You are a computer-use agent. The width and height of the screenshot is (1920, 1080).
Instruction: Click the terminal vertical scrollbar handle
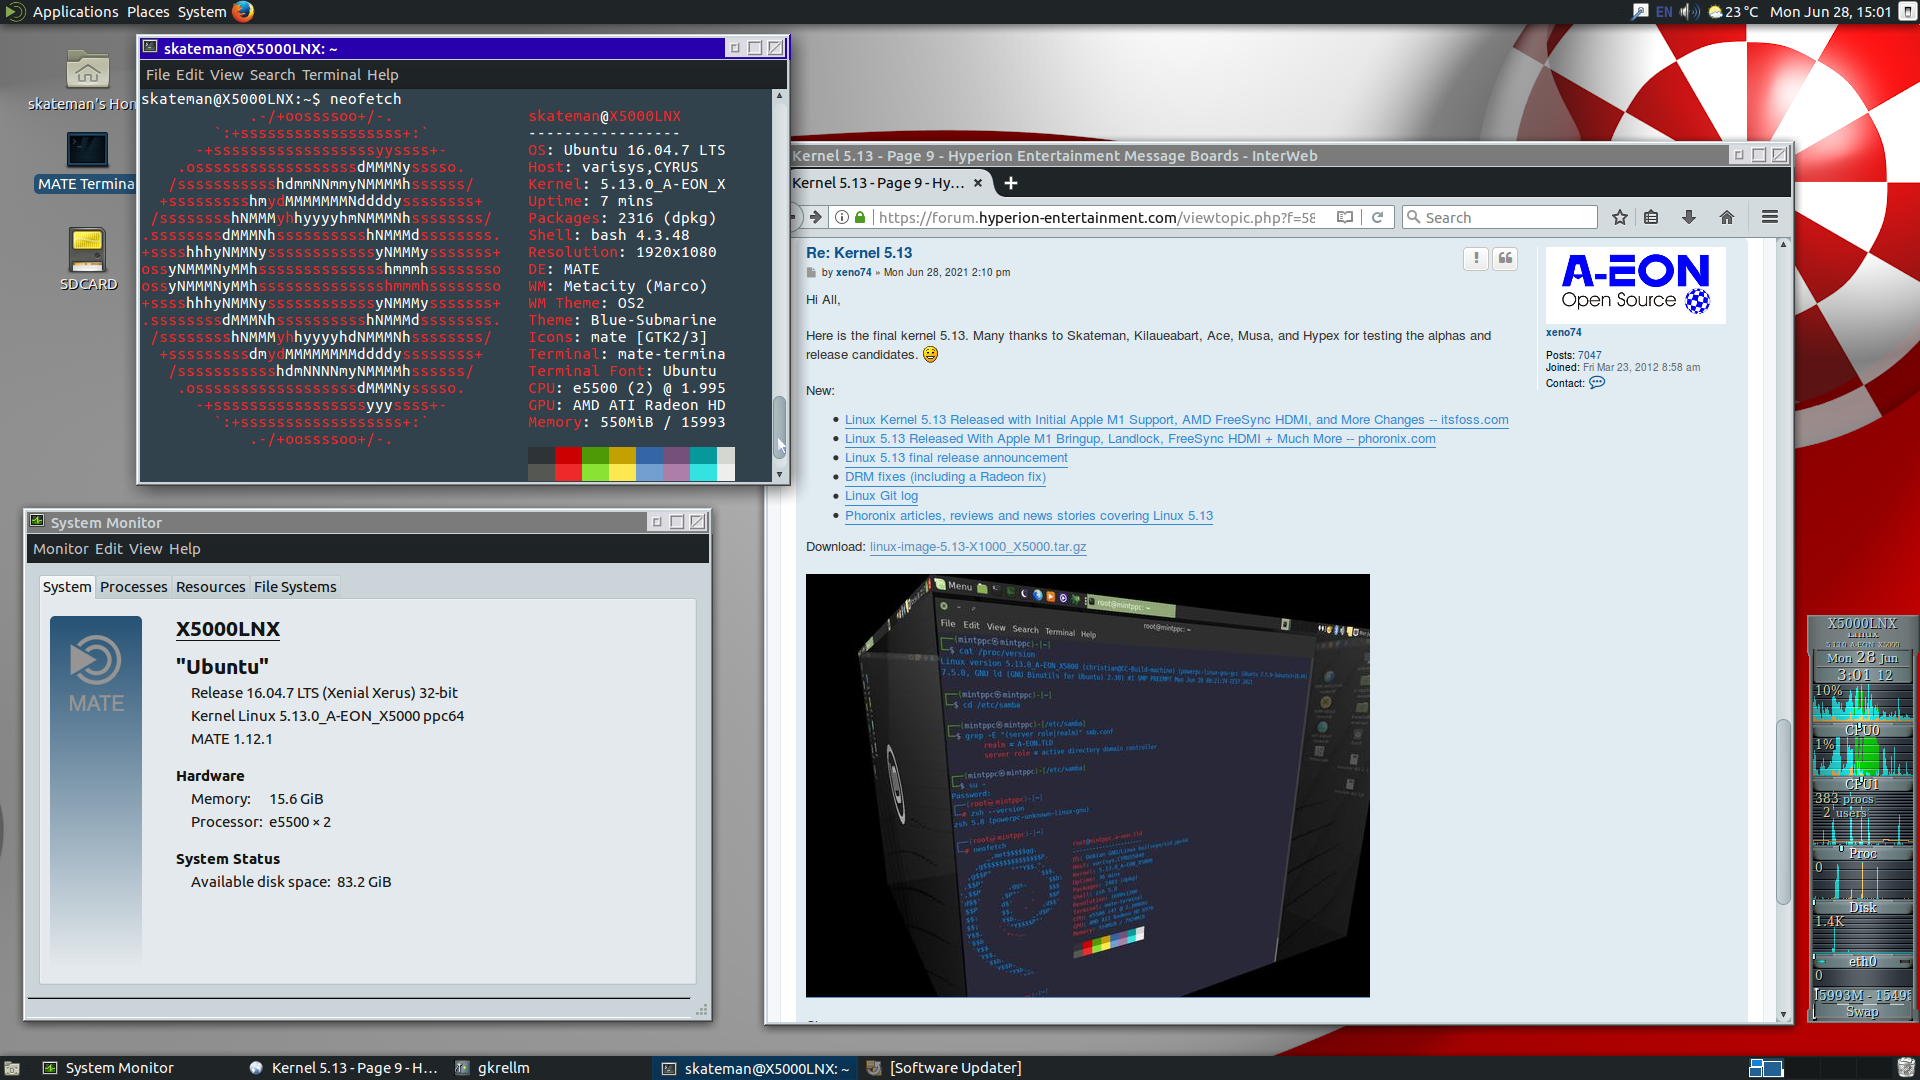click(779, 427)
